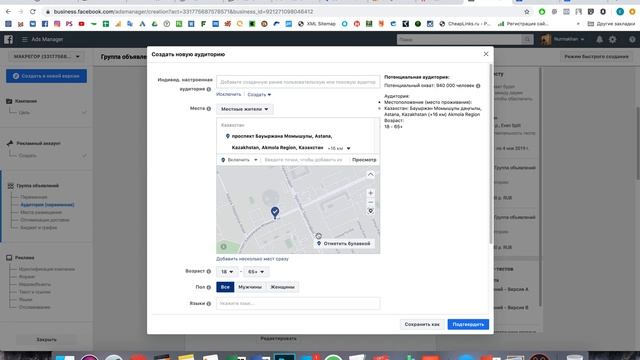640x360 pixels.
Task: Click the info icon next to Языки
Action: click(209, 304)
